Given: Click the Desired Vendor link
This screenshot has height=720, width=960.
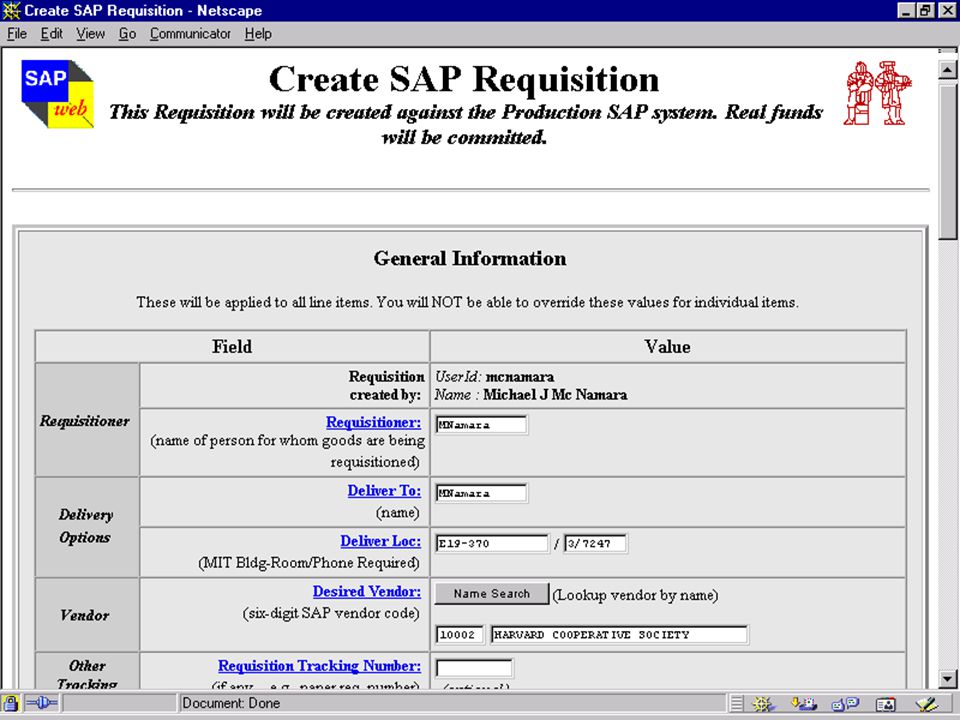Looking at the screenshot, I should (367, 591).
